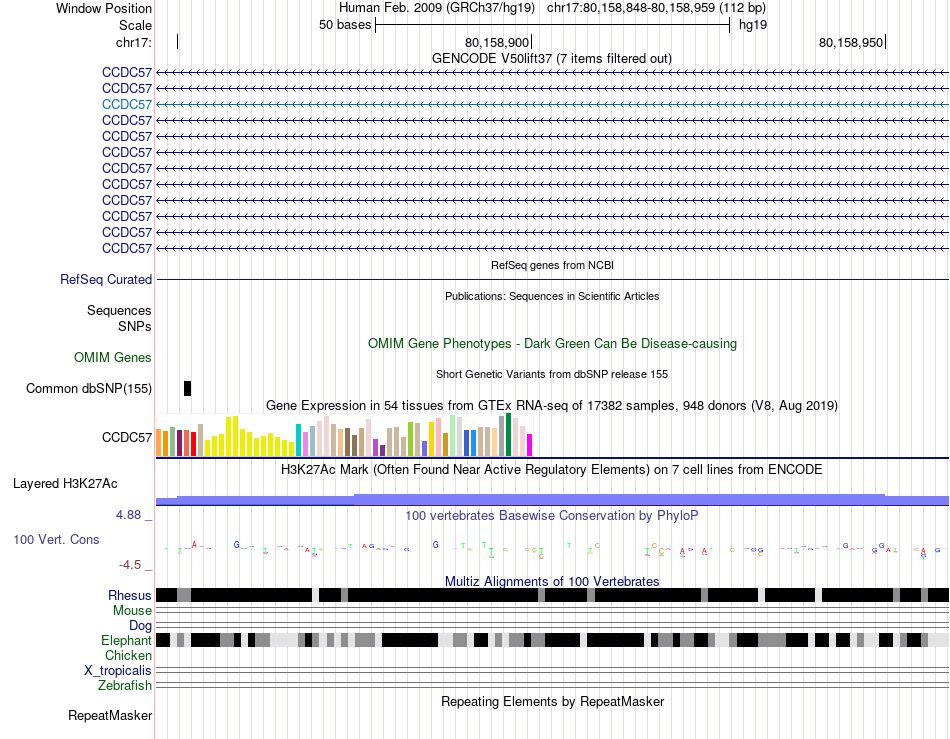
Task: Click the OMIM Genes label
Action: pos(113,357)
